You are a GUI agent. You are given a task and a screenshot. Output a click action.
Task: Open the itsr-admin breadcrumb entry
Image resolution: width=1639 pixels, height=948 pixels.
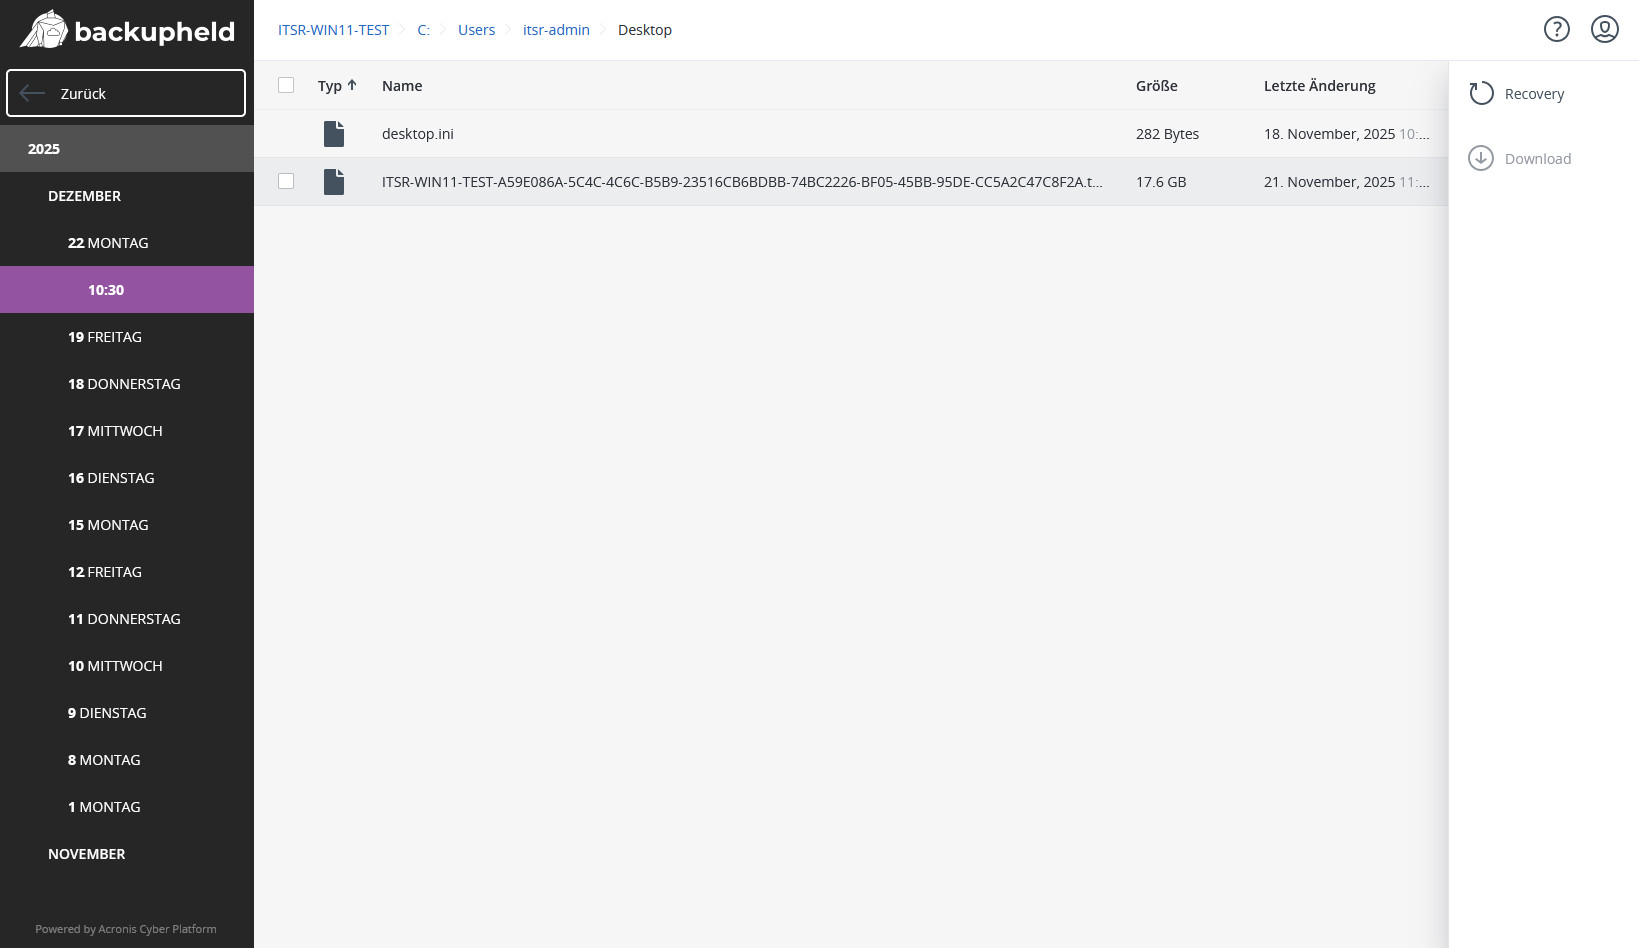click(556, 29)
